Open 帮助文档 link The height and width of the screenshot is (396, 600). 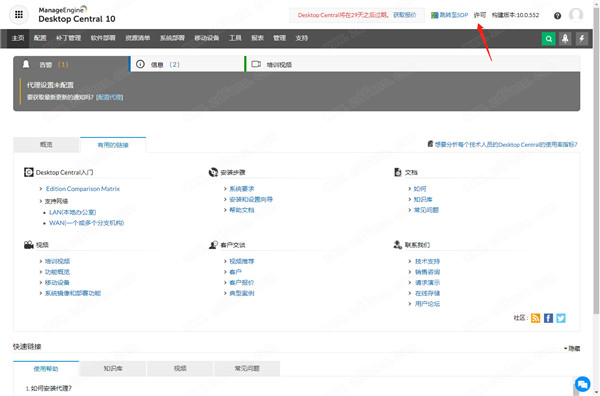click(241, 210)
